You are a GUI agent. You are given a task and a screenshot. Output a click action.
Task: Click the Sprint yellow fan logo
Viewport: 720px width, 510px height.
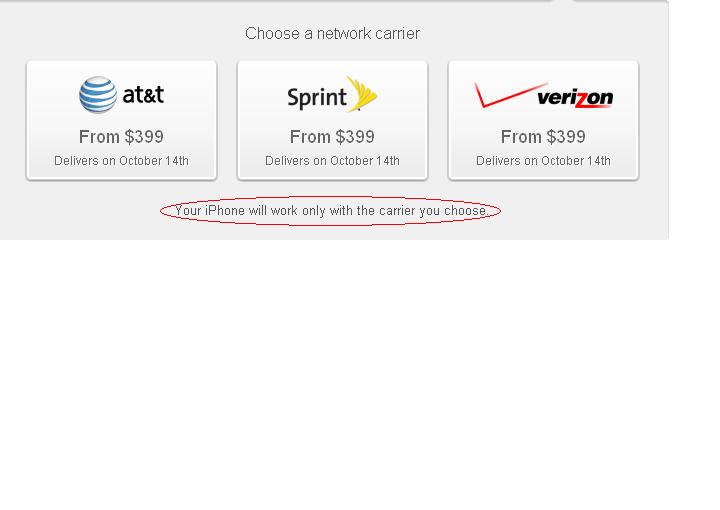(362, 94)
